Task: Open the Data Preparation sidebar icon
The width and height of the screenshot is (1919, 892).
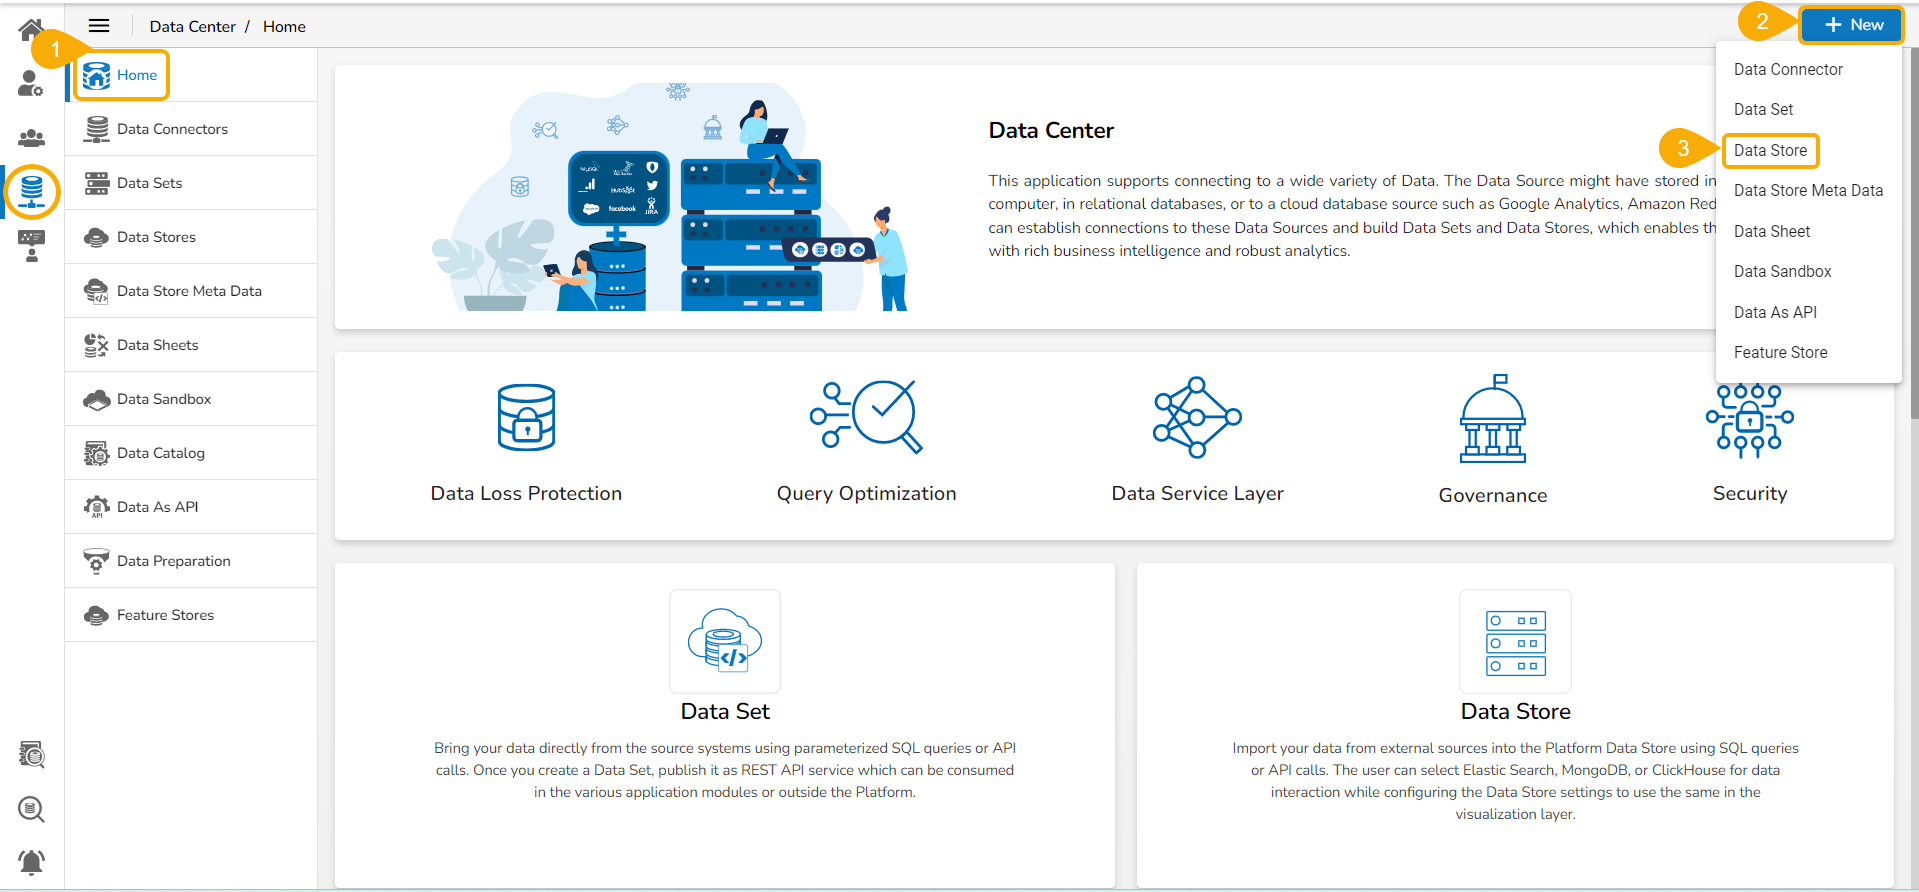Action: pos(96,561)
